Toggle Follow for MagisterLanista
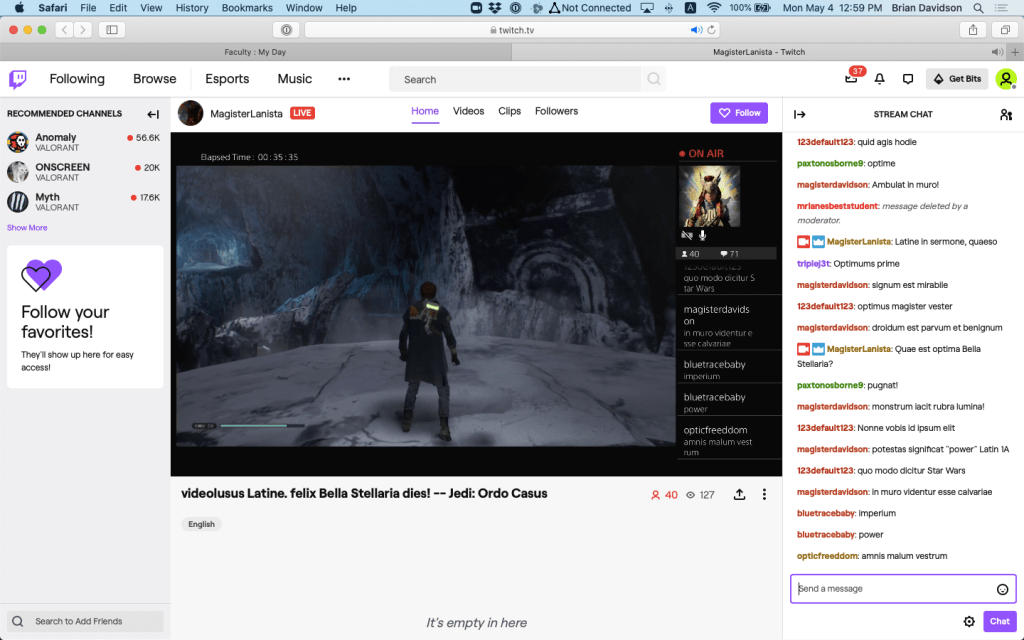The height and width of the screenshot is (640, 1024). [739, 113]
